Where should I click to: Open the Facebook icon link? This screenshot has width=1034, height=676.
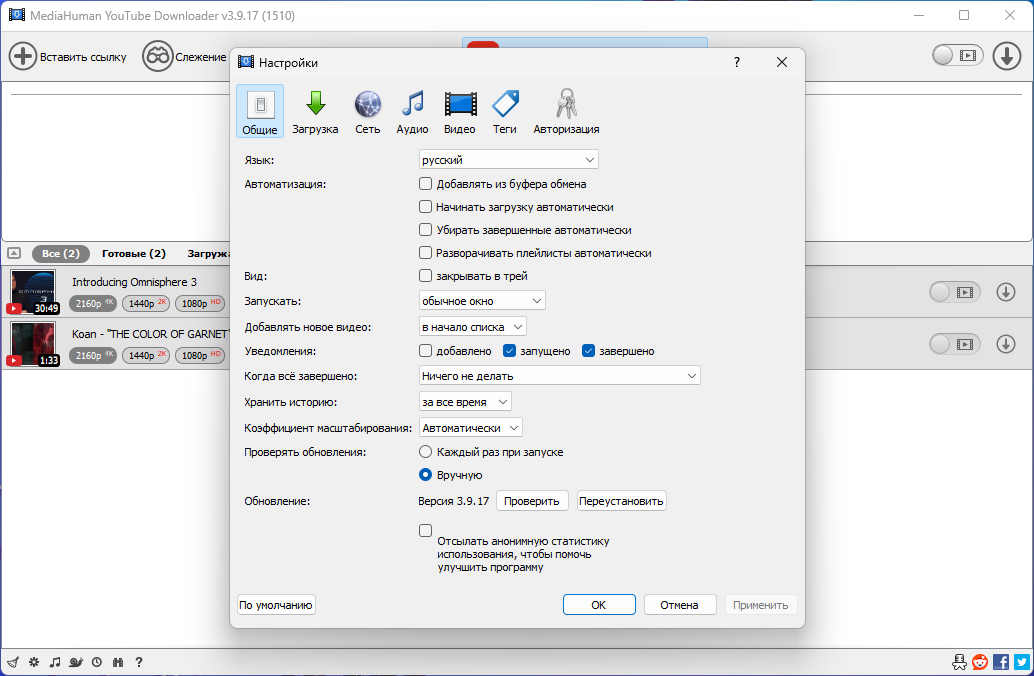pyautogui.click(x=1000, y=661)
